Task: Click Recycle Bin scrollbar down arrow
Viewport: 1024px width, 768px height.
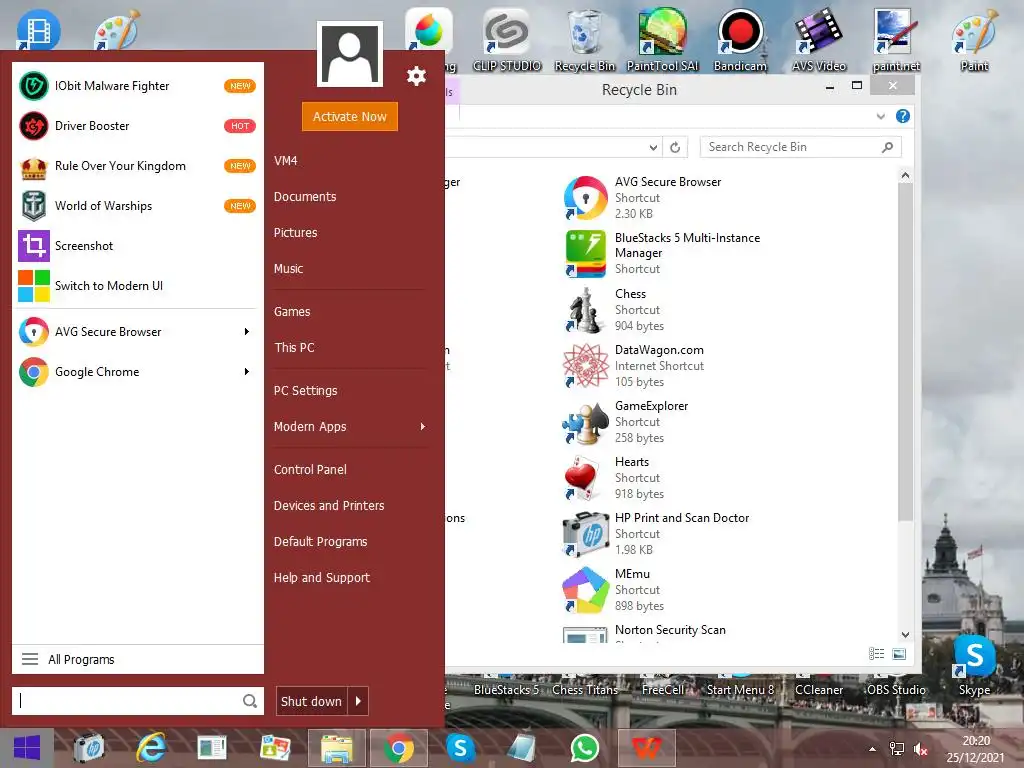Action: point(905,635)
